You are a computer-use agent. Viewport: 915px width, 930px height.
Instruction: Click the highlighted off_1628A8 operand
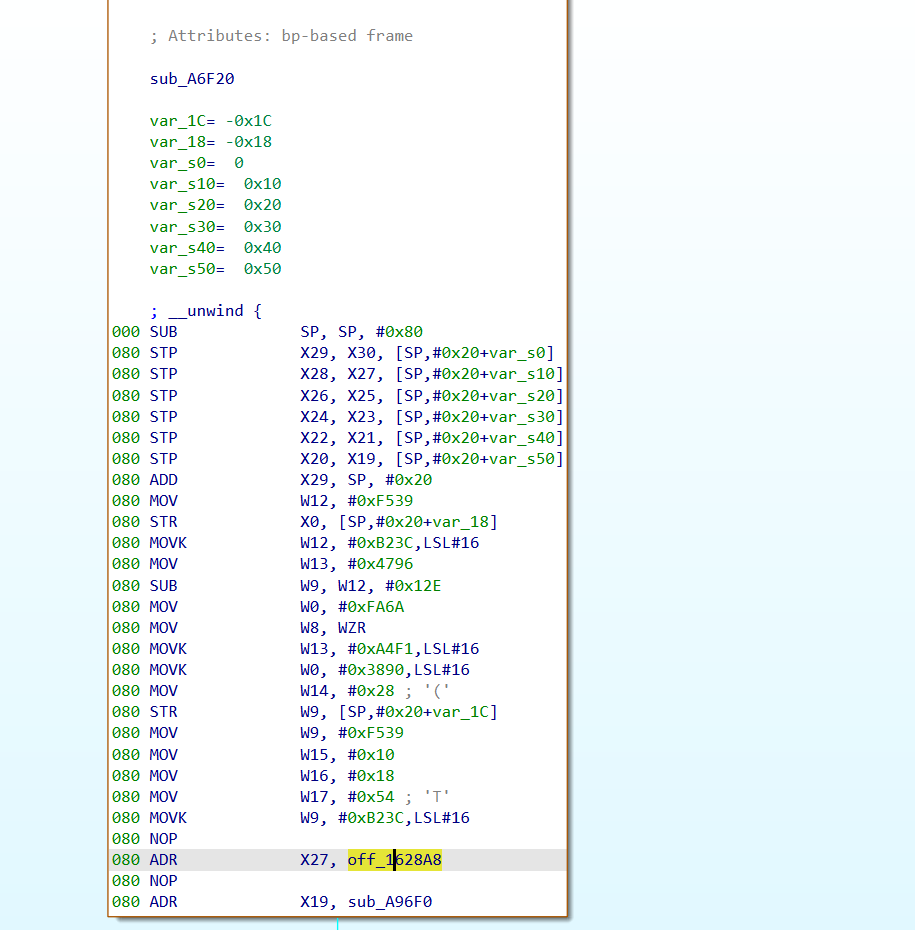coord(394,859)
